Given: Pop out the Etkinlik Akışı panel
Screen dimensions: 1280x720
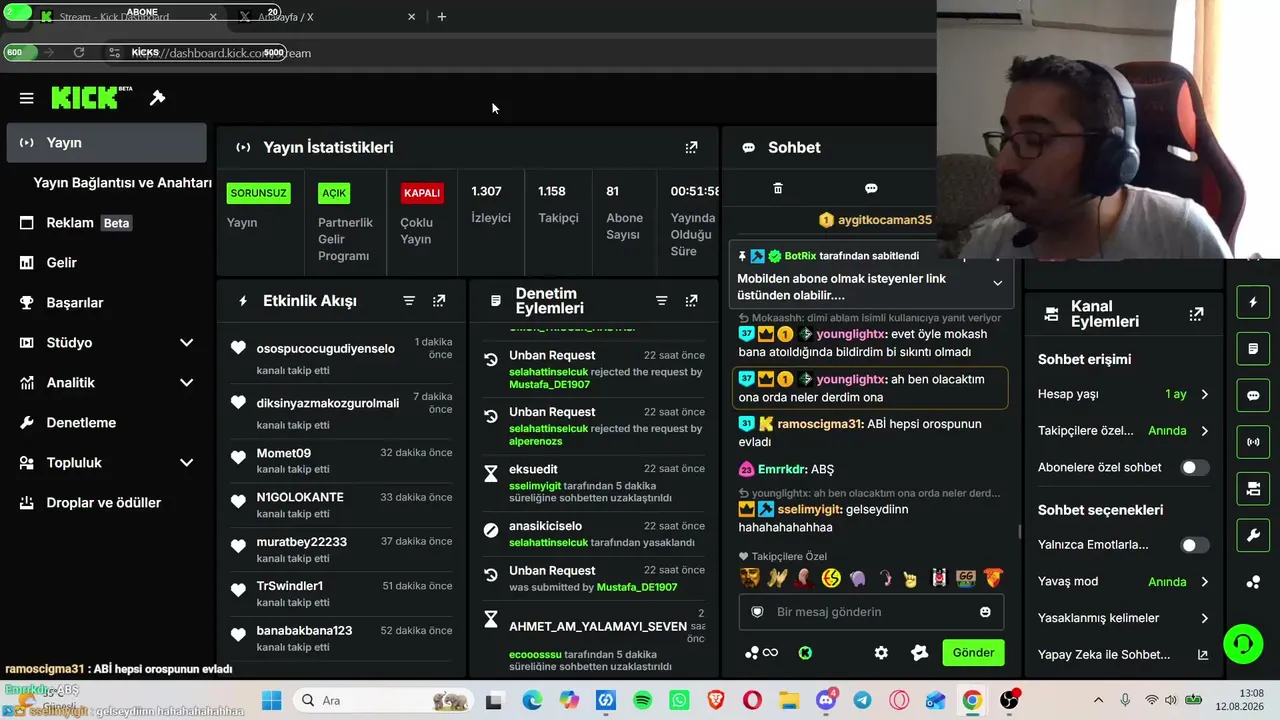Looking at the screenshot, I should (439, 301).
